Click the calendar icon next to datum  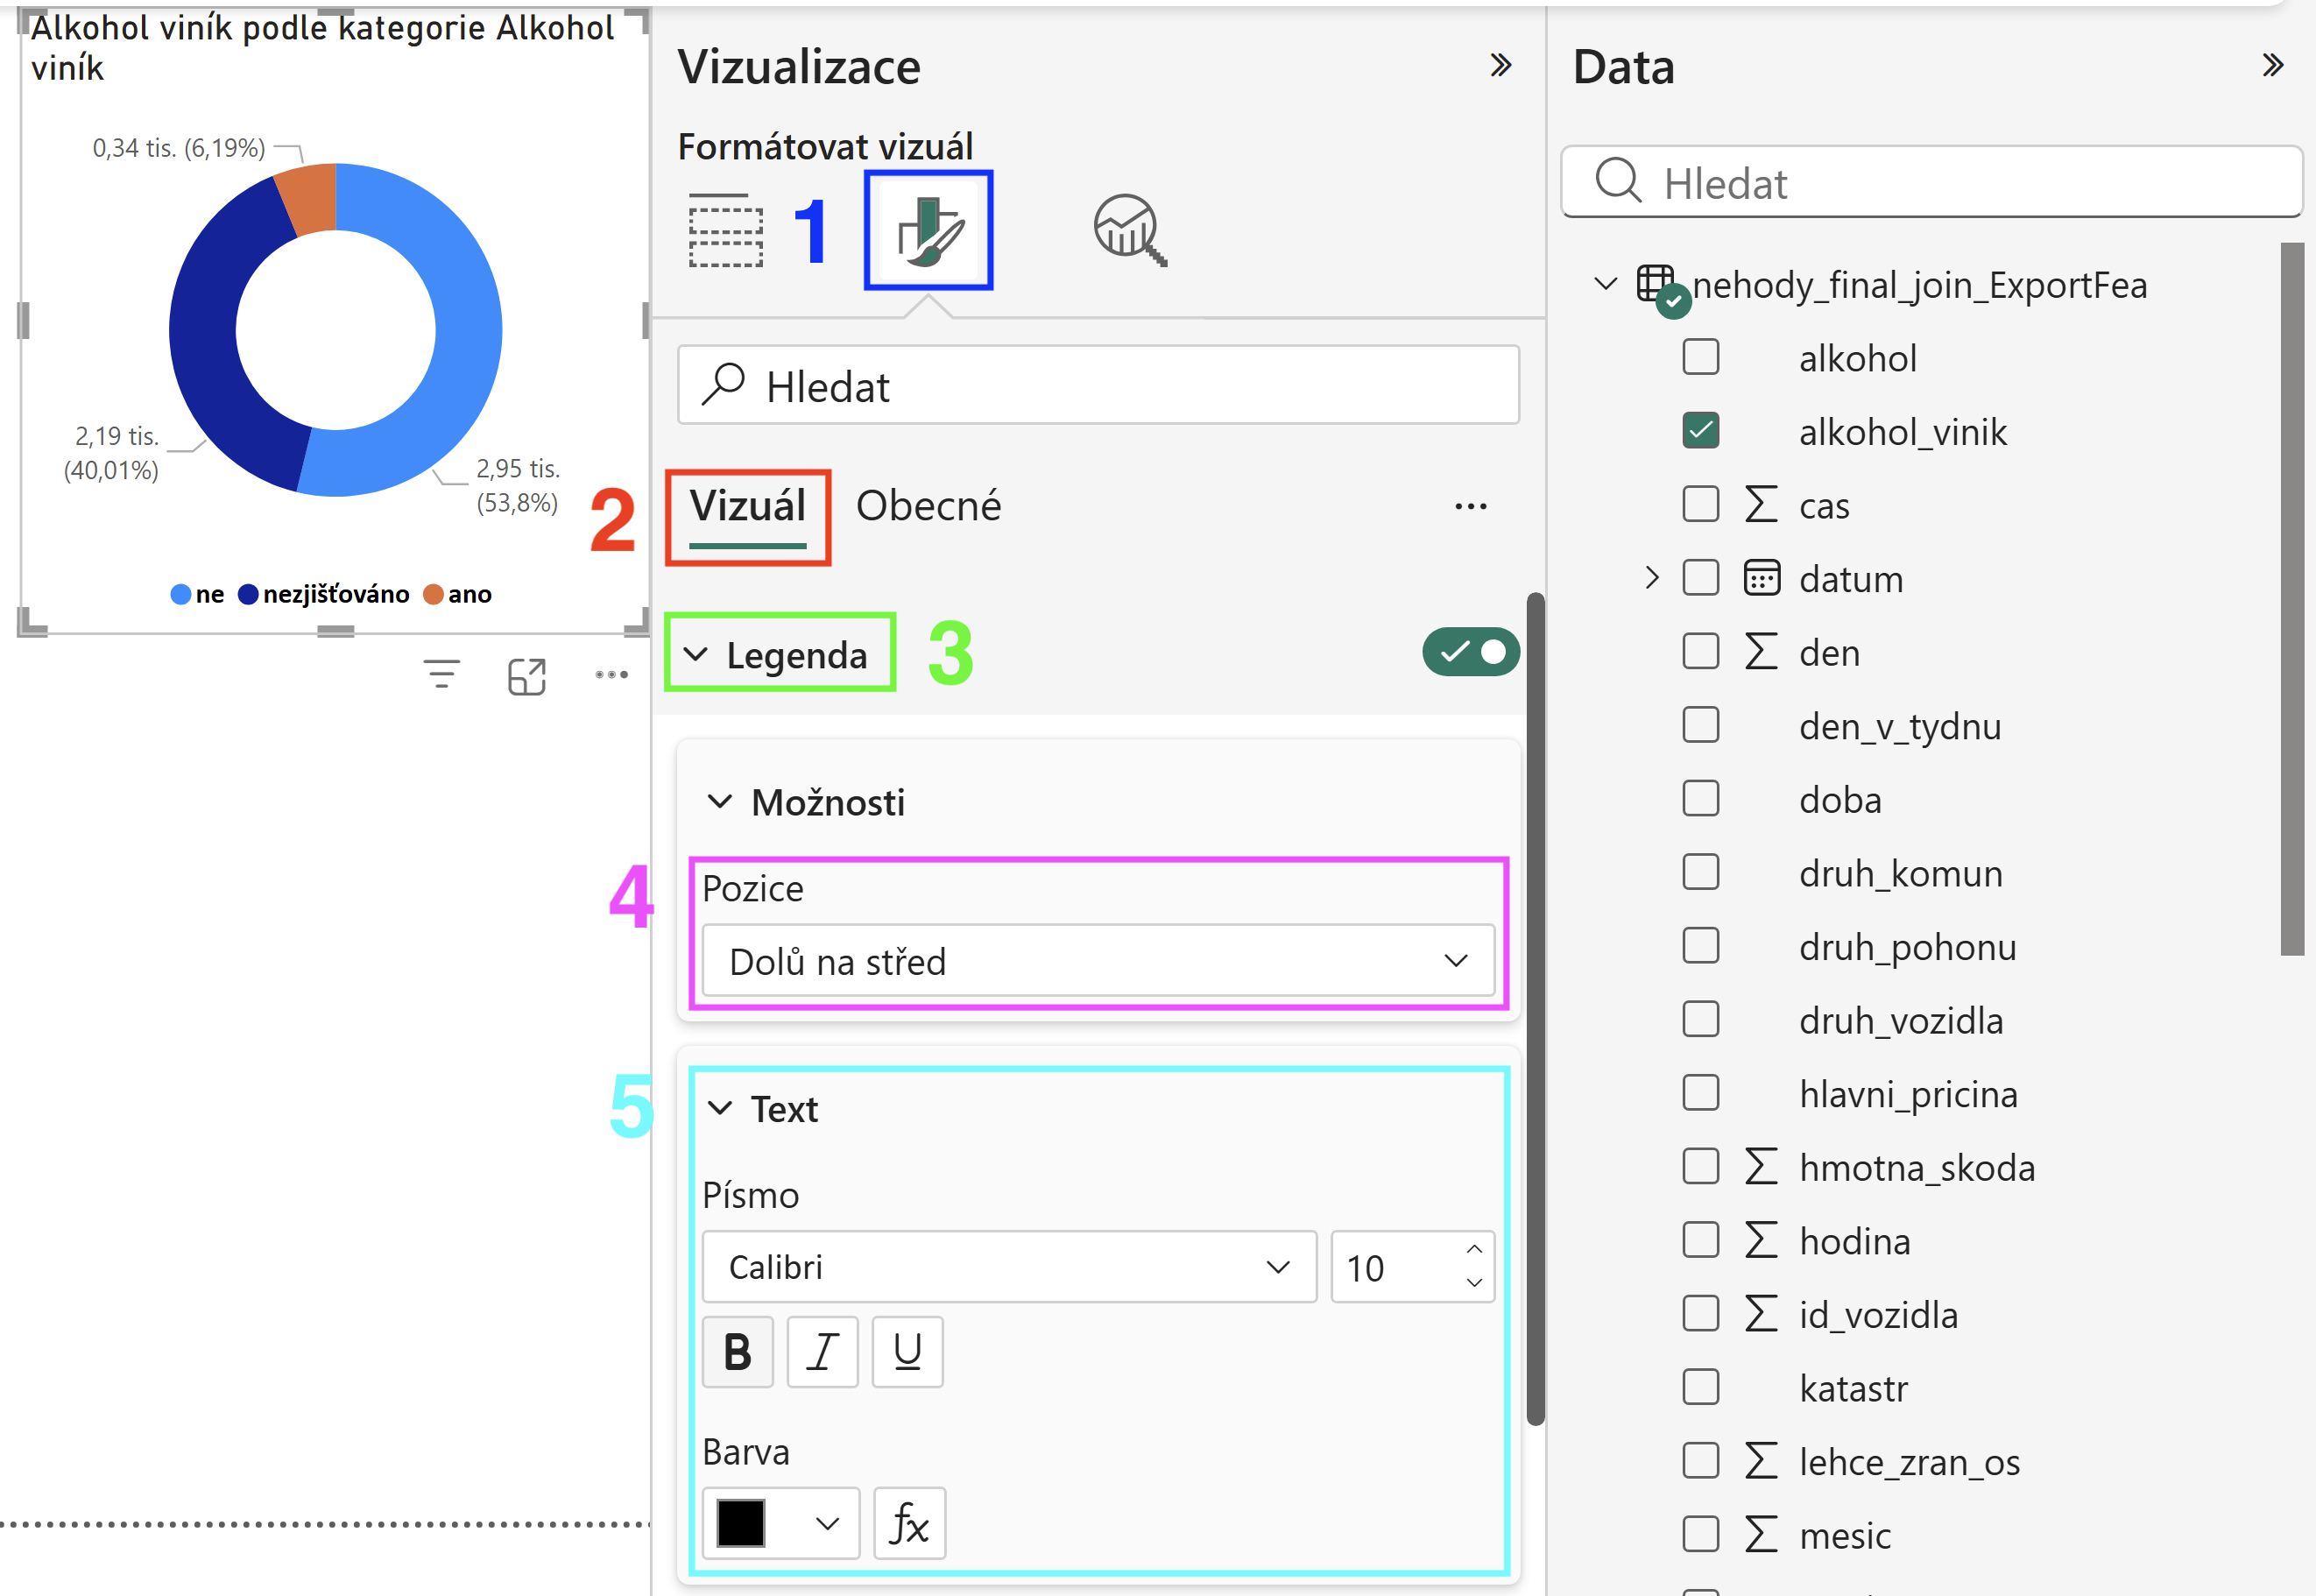point(1762,578)
